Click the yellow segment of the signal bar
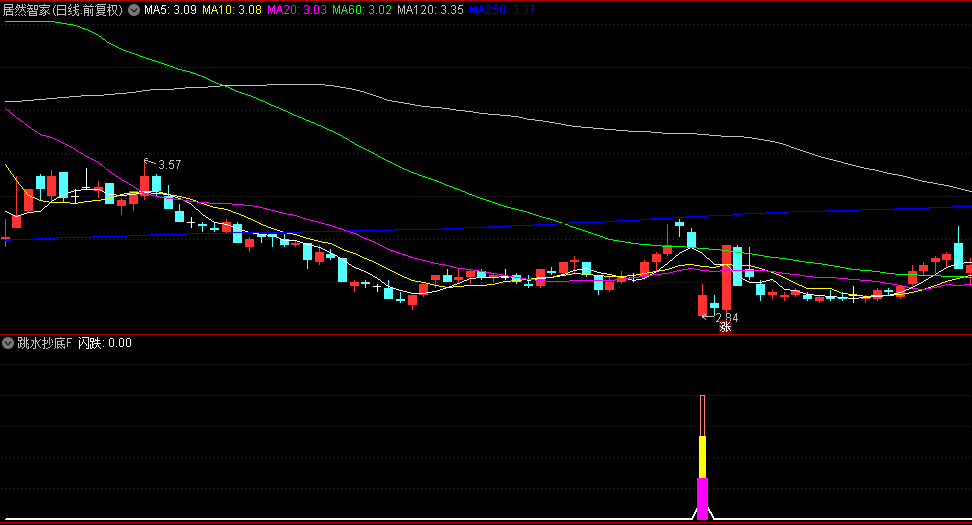This screenshot has width=972, height=525. tap(702, 457)
